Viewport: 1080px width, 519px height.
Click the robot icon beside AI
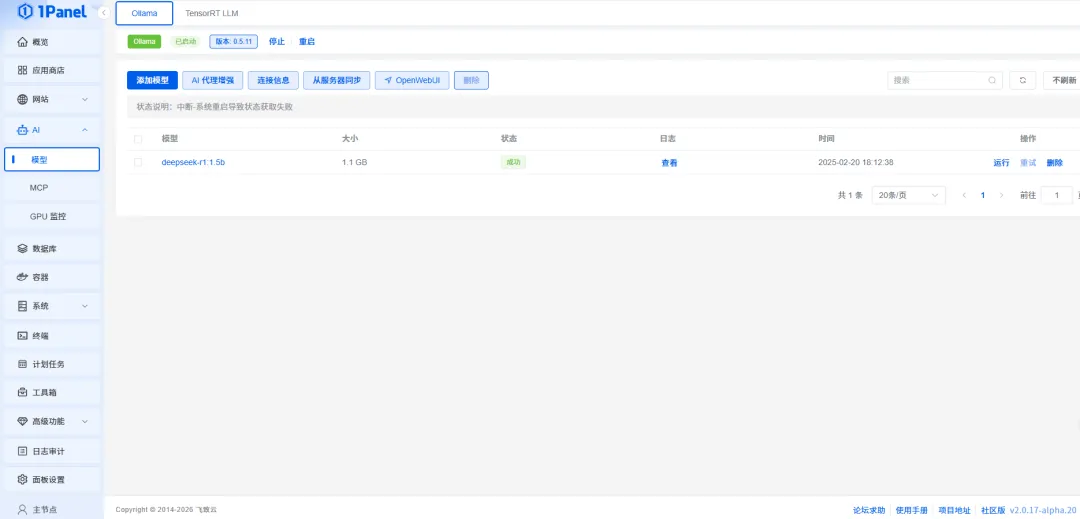click(x=22, y=129)
